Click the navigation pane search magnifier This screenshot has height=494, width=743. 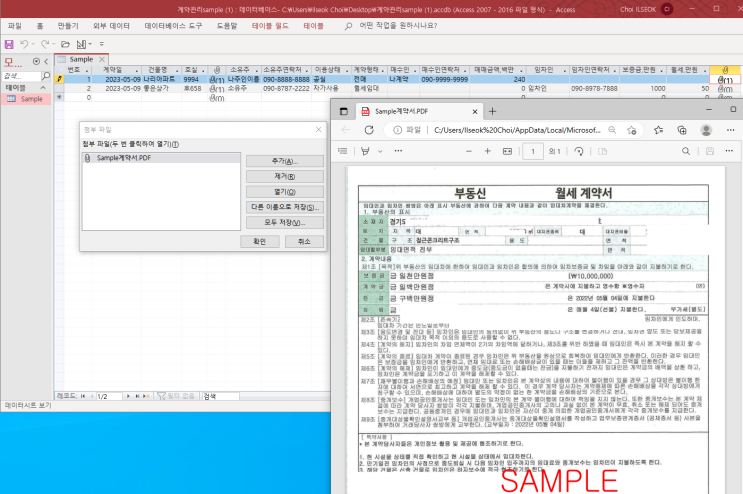(x=46, y=76)
